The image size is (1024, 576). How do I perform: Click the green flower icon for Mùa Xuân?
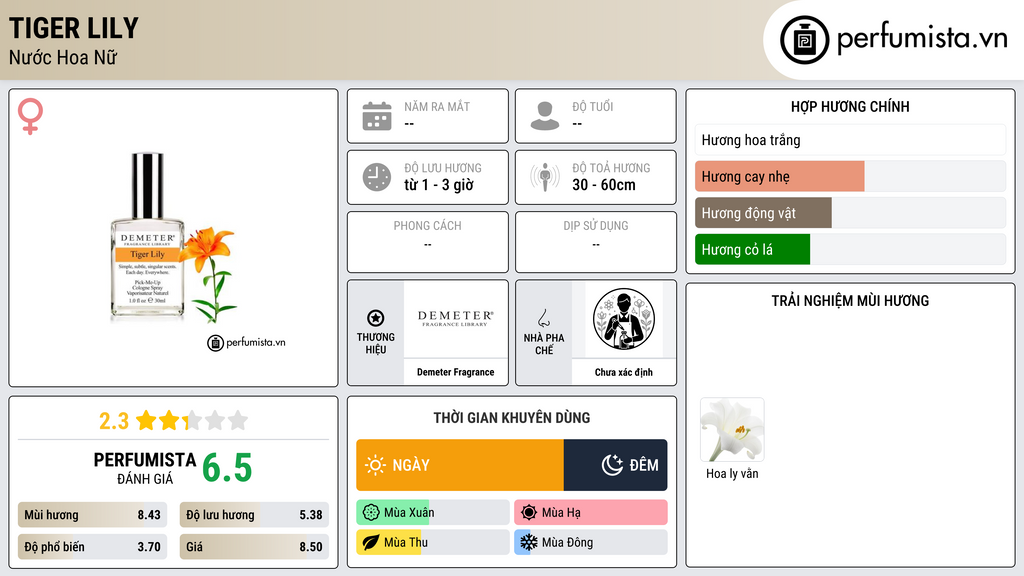370,513
